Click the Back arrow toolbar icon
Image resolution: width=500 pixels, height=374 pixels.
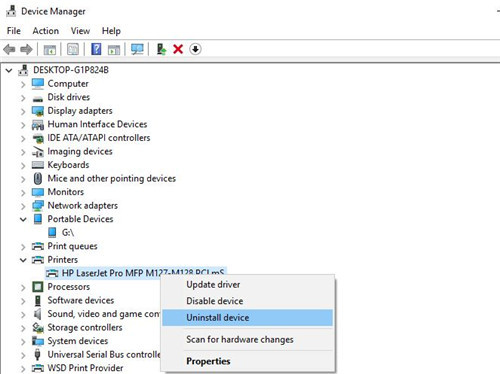tap(9, 50)
